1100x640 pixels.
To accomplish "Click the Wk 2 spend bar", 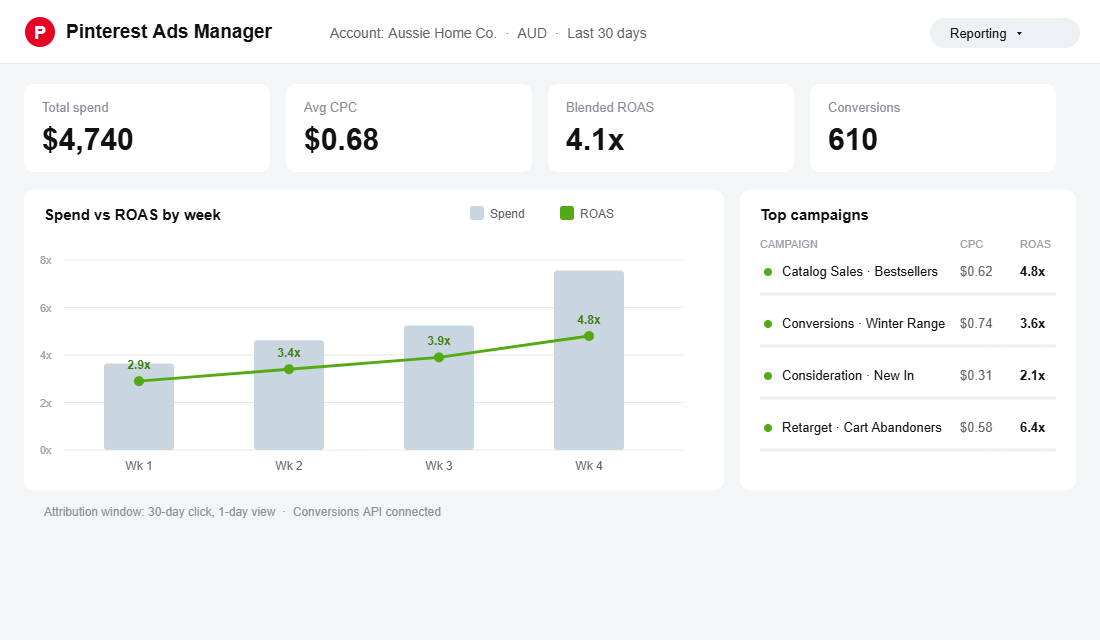I will [289, 395].
